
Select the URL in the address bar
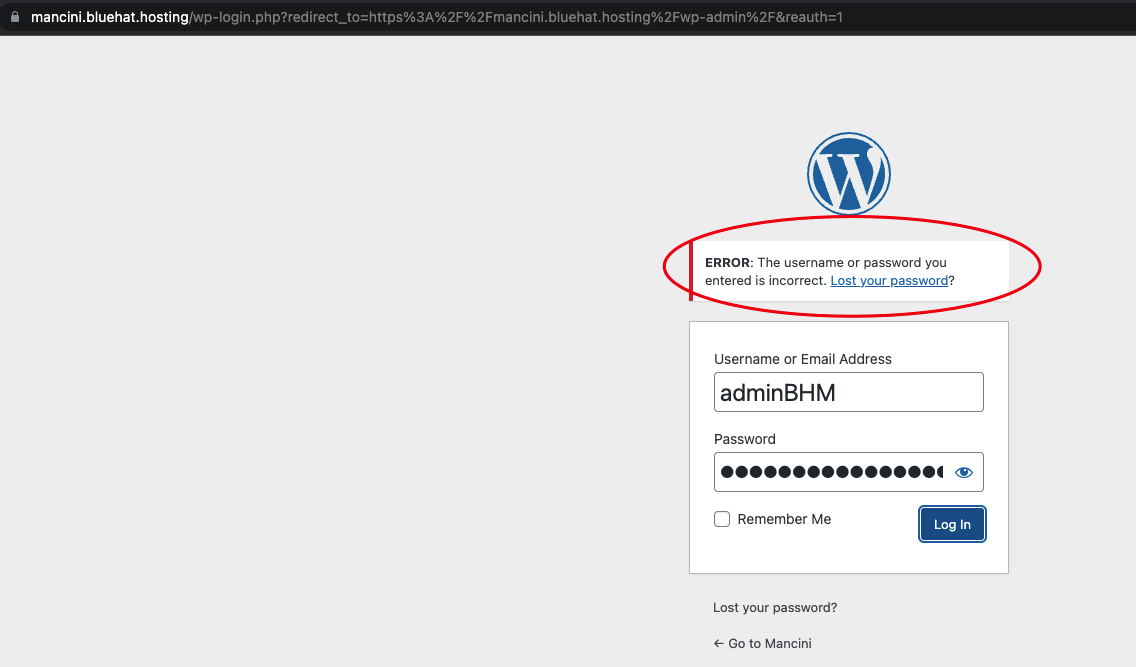[437, 17]
